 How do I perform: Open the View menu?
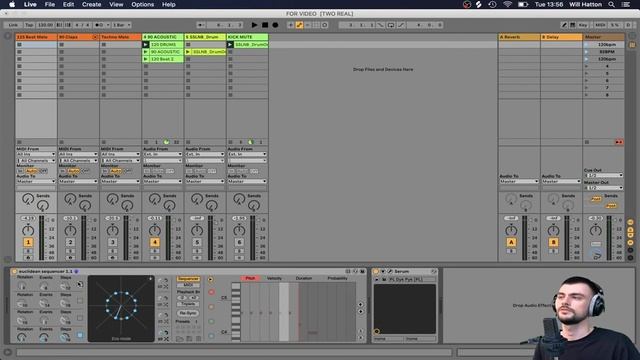click(116, 4)
